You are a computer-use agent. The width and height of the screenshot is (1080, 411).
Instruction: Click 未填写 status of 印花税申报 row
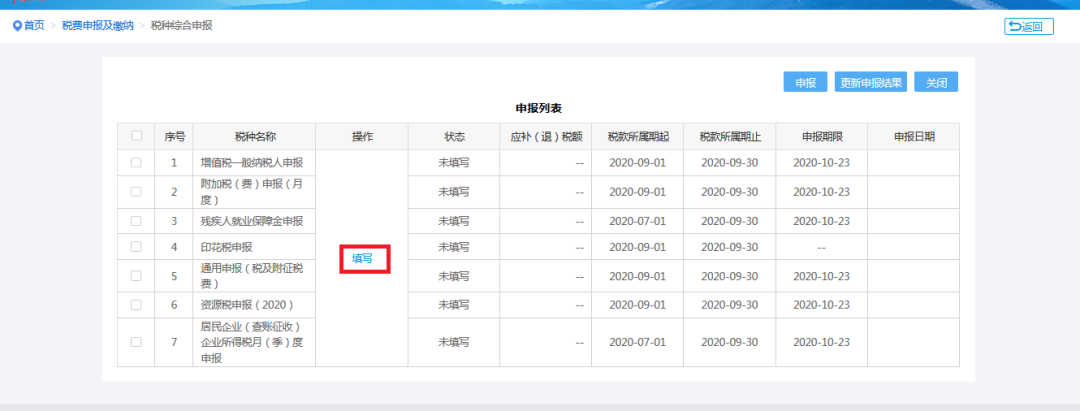454,246
